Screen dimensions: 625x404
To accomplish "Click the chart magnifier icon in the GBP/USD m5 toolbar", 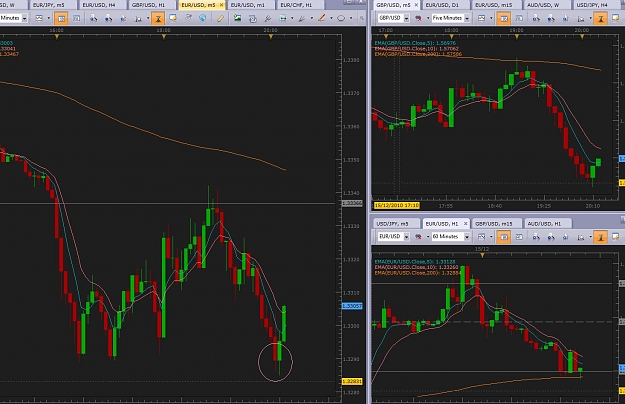I will point(581,18).
